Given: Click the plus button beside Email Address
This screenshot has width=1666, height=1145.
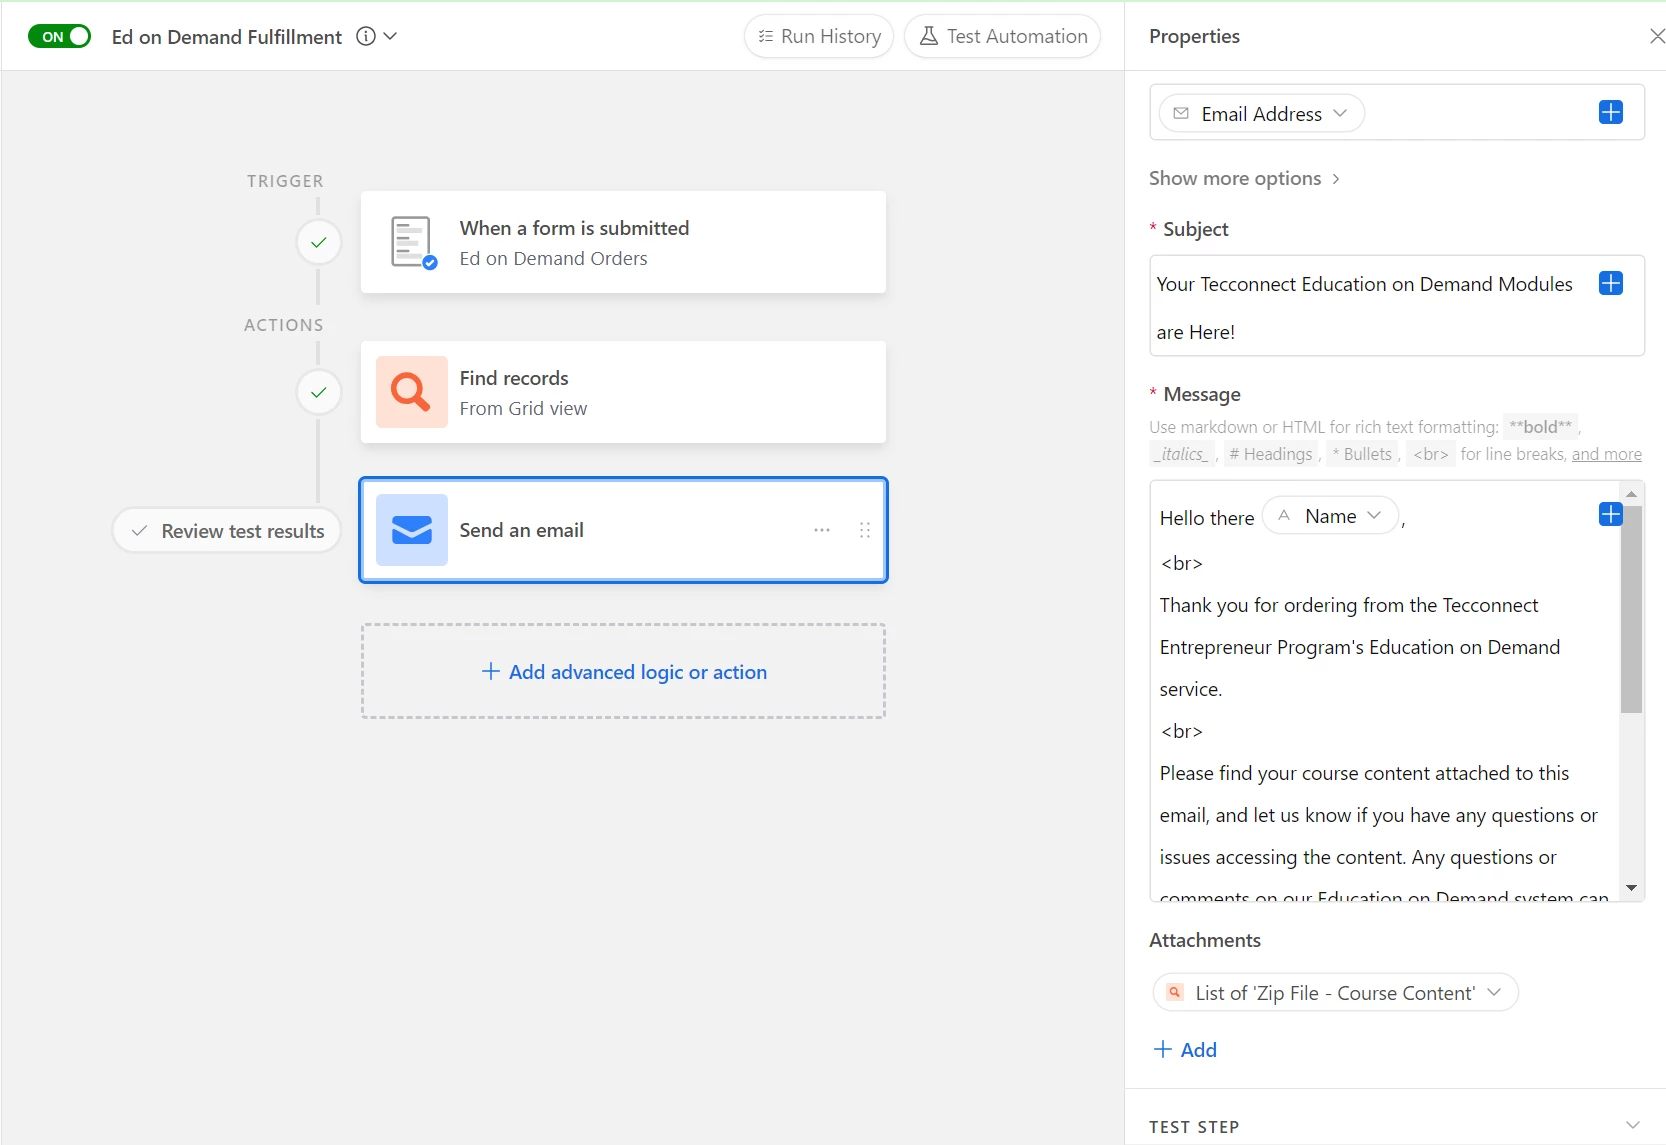Looking at the screenshot, I should (x=1610, y=113).
